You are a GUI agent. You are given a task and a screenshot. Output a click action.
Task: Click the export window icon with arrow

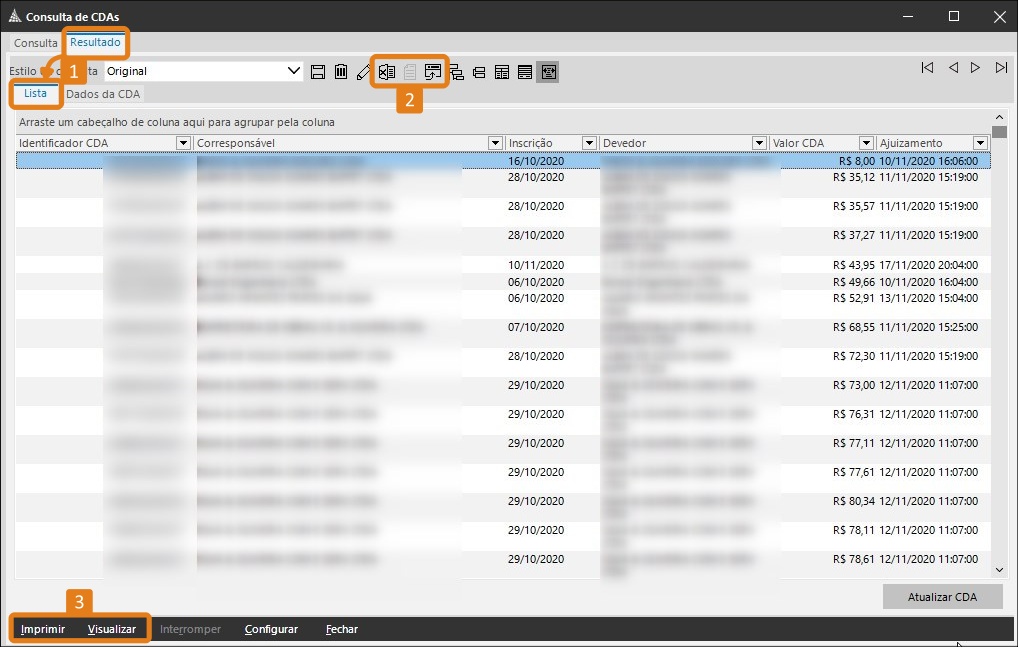[433, 71]
